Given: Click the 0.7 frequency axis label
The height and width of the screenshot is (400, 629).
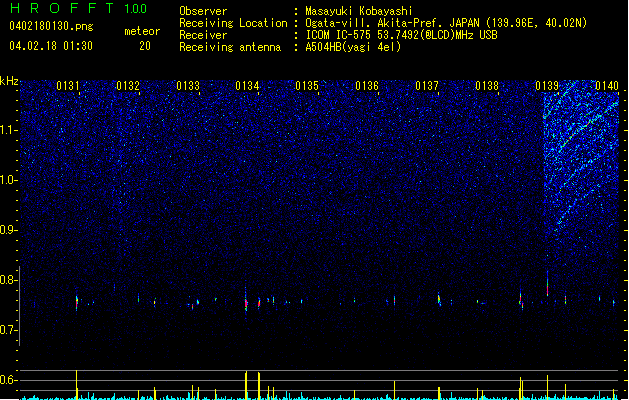Looking at the screenshot, I should pyautogui.click(x=9, y=330).
